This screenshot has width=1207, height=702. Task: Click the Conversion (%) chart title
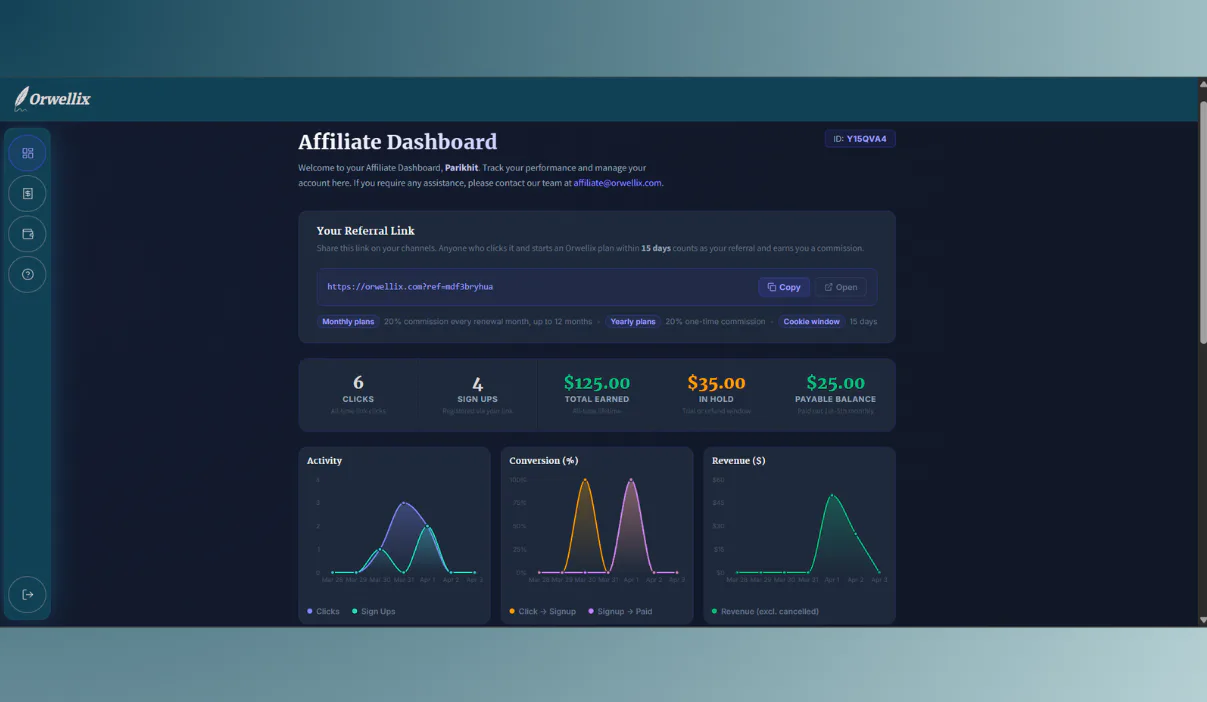544,461
